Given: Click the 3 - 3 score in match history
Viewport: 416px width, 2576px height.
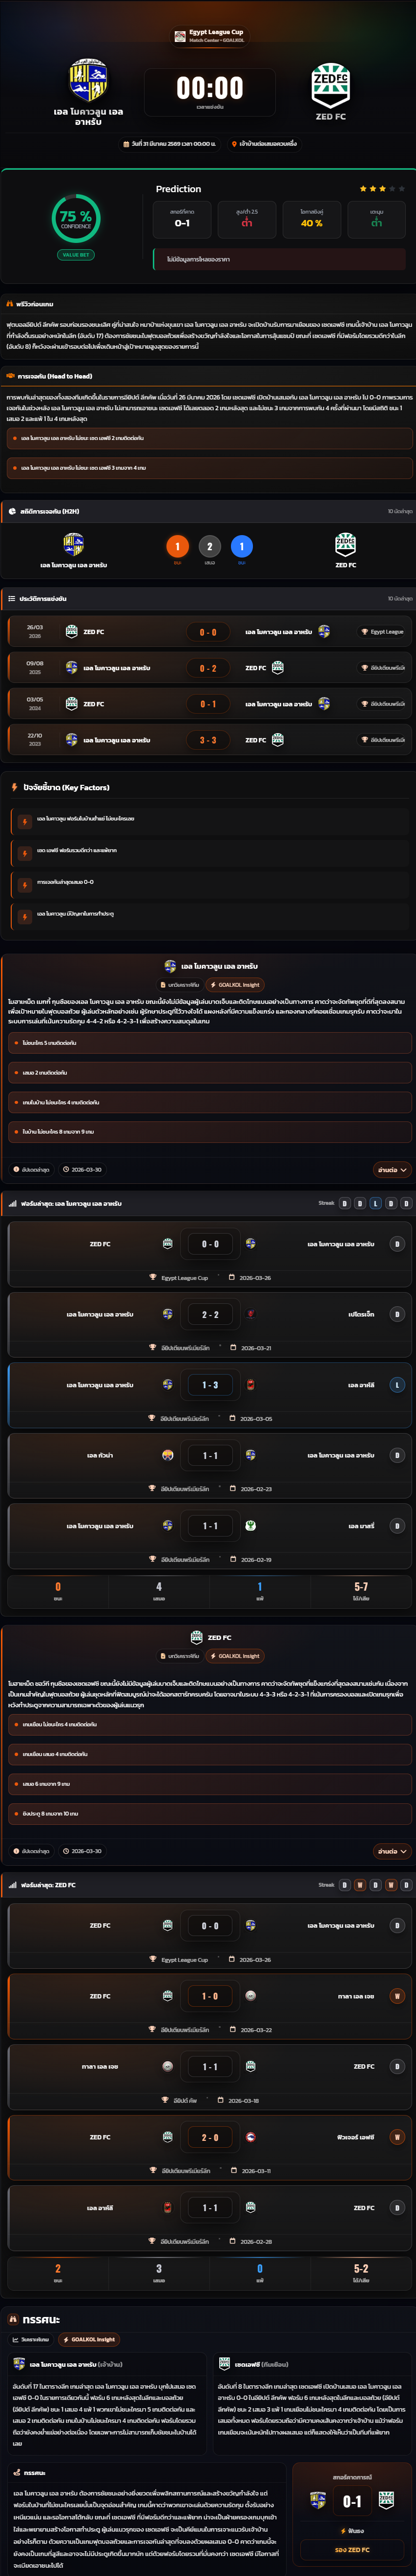Looking at the screenshot, I should 208,740.
